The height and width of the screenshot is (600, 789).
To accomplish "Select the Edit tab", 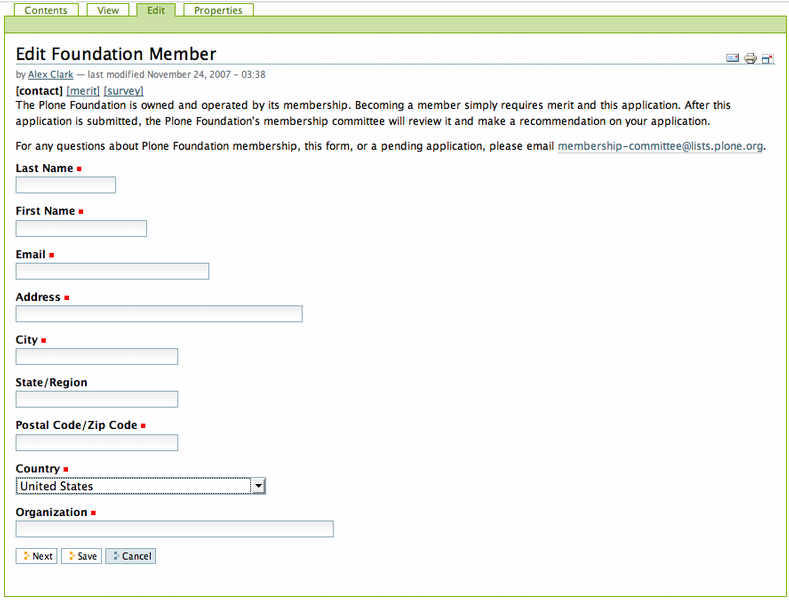I will [x=156, y=10].
